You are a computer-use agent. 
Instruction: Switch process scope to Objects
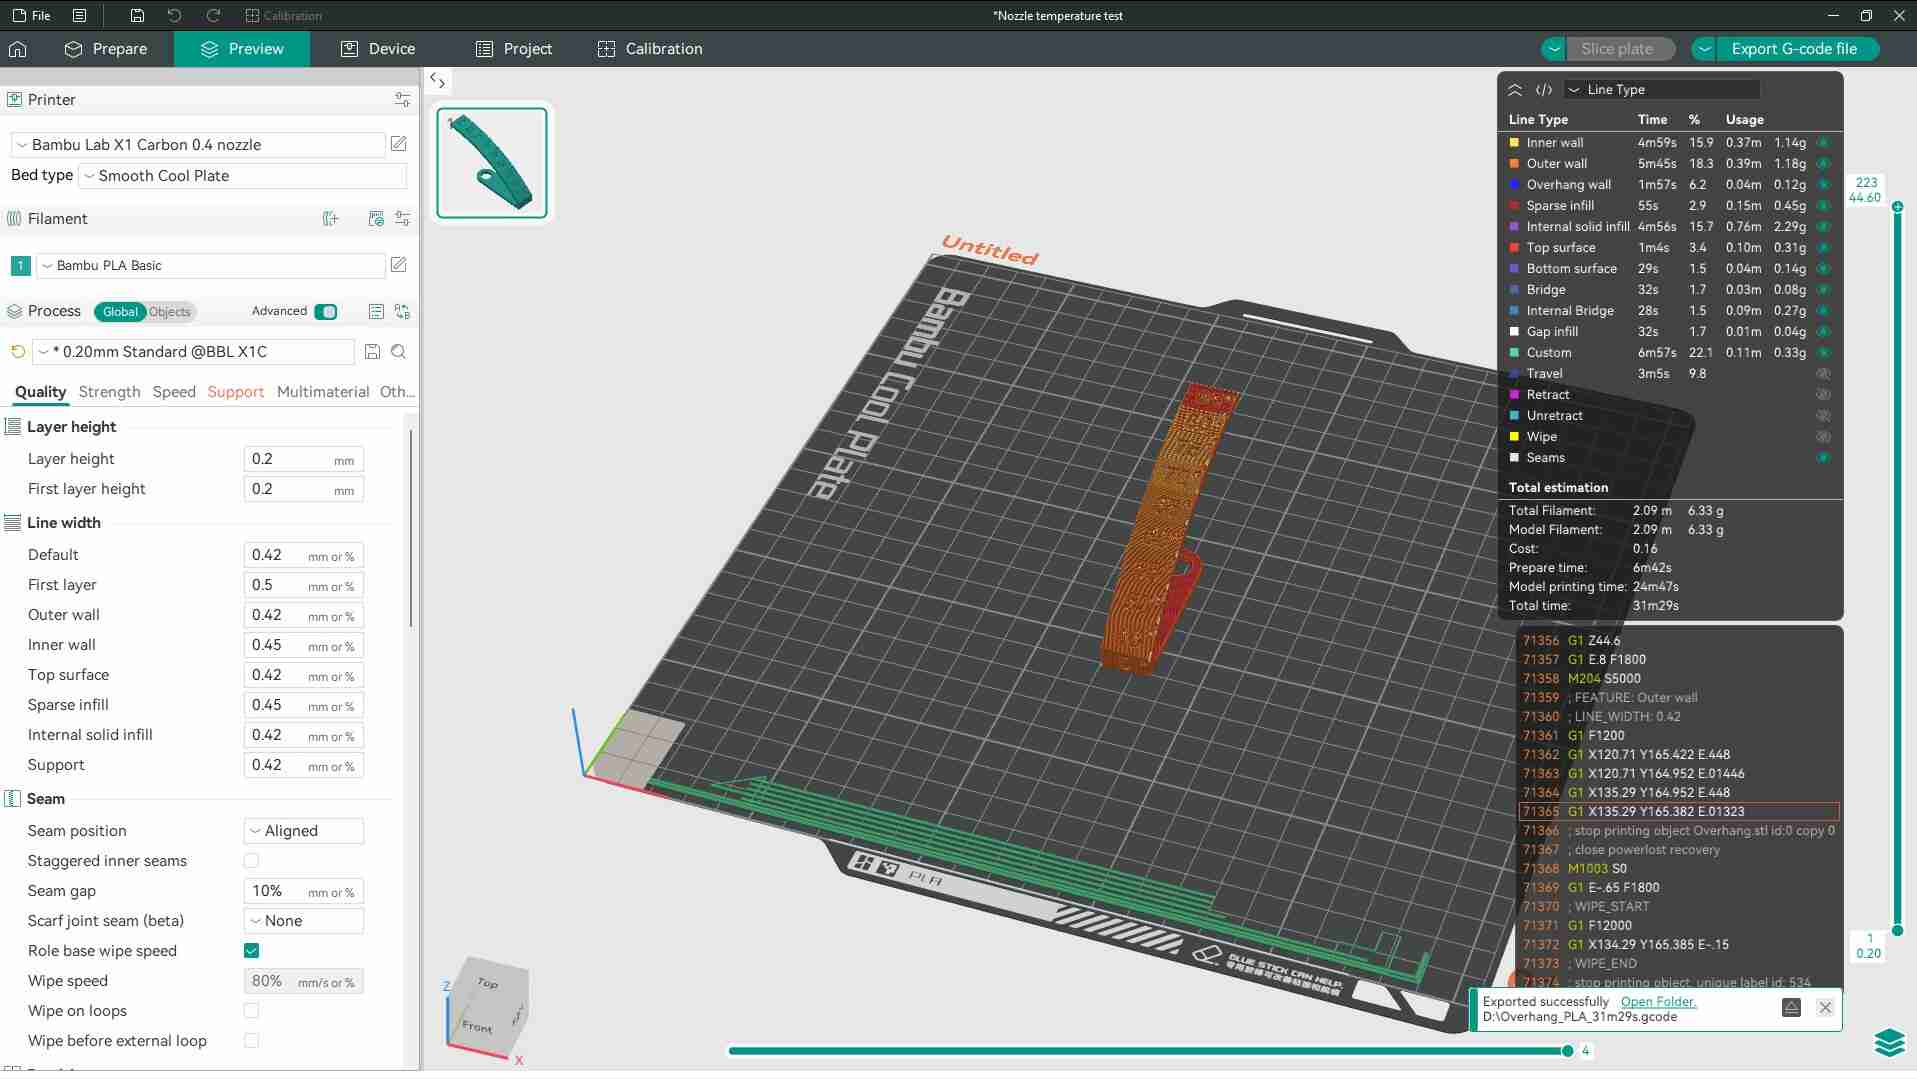pyautogui.click(x=169, y=312)
